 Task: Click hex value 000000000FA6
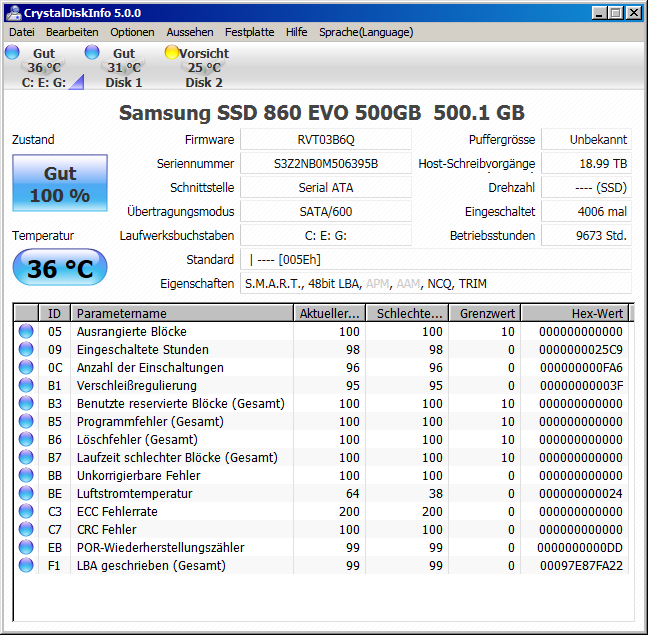[581, 367]
